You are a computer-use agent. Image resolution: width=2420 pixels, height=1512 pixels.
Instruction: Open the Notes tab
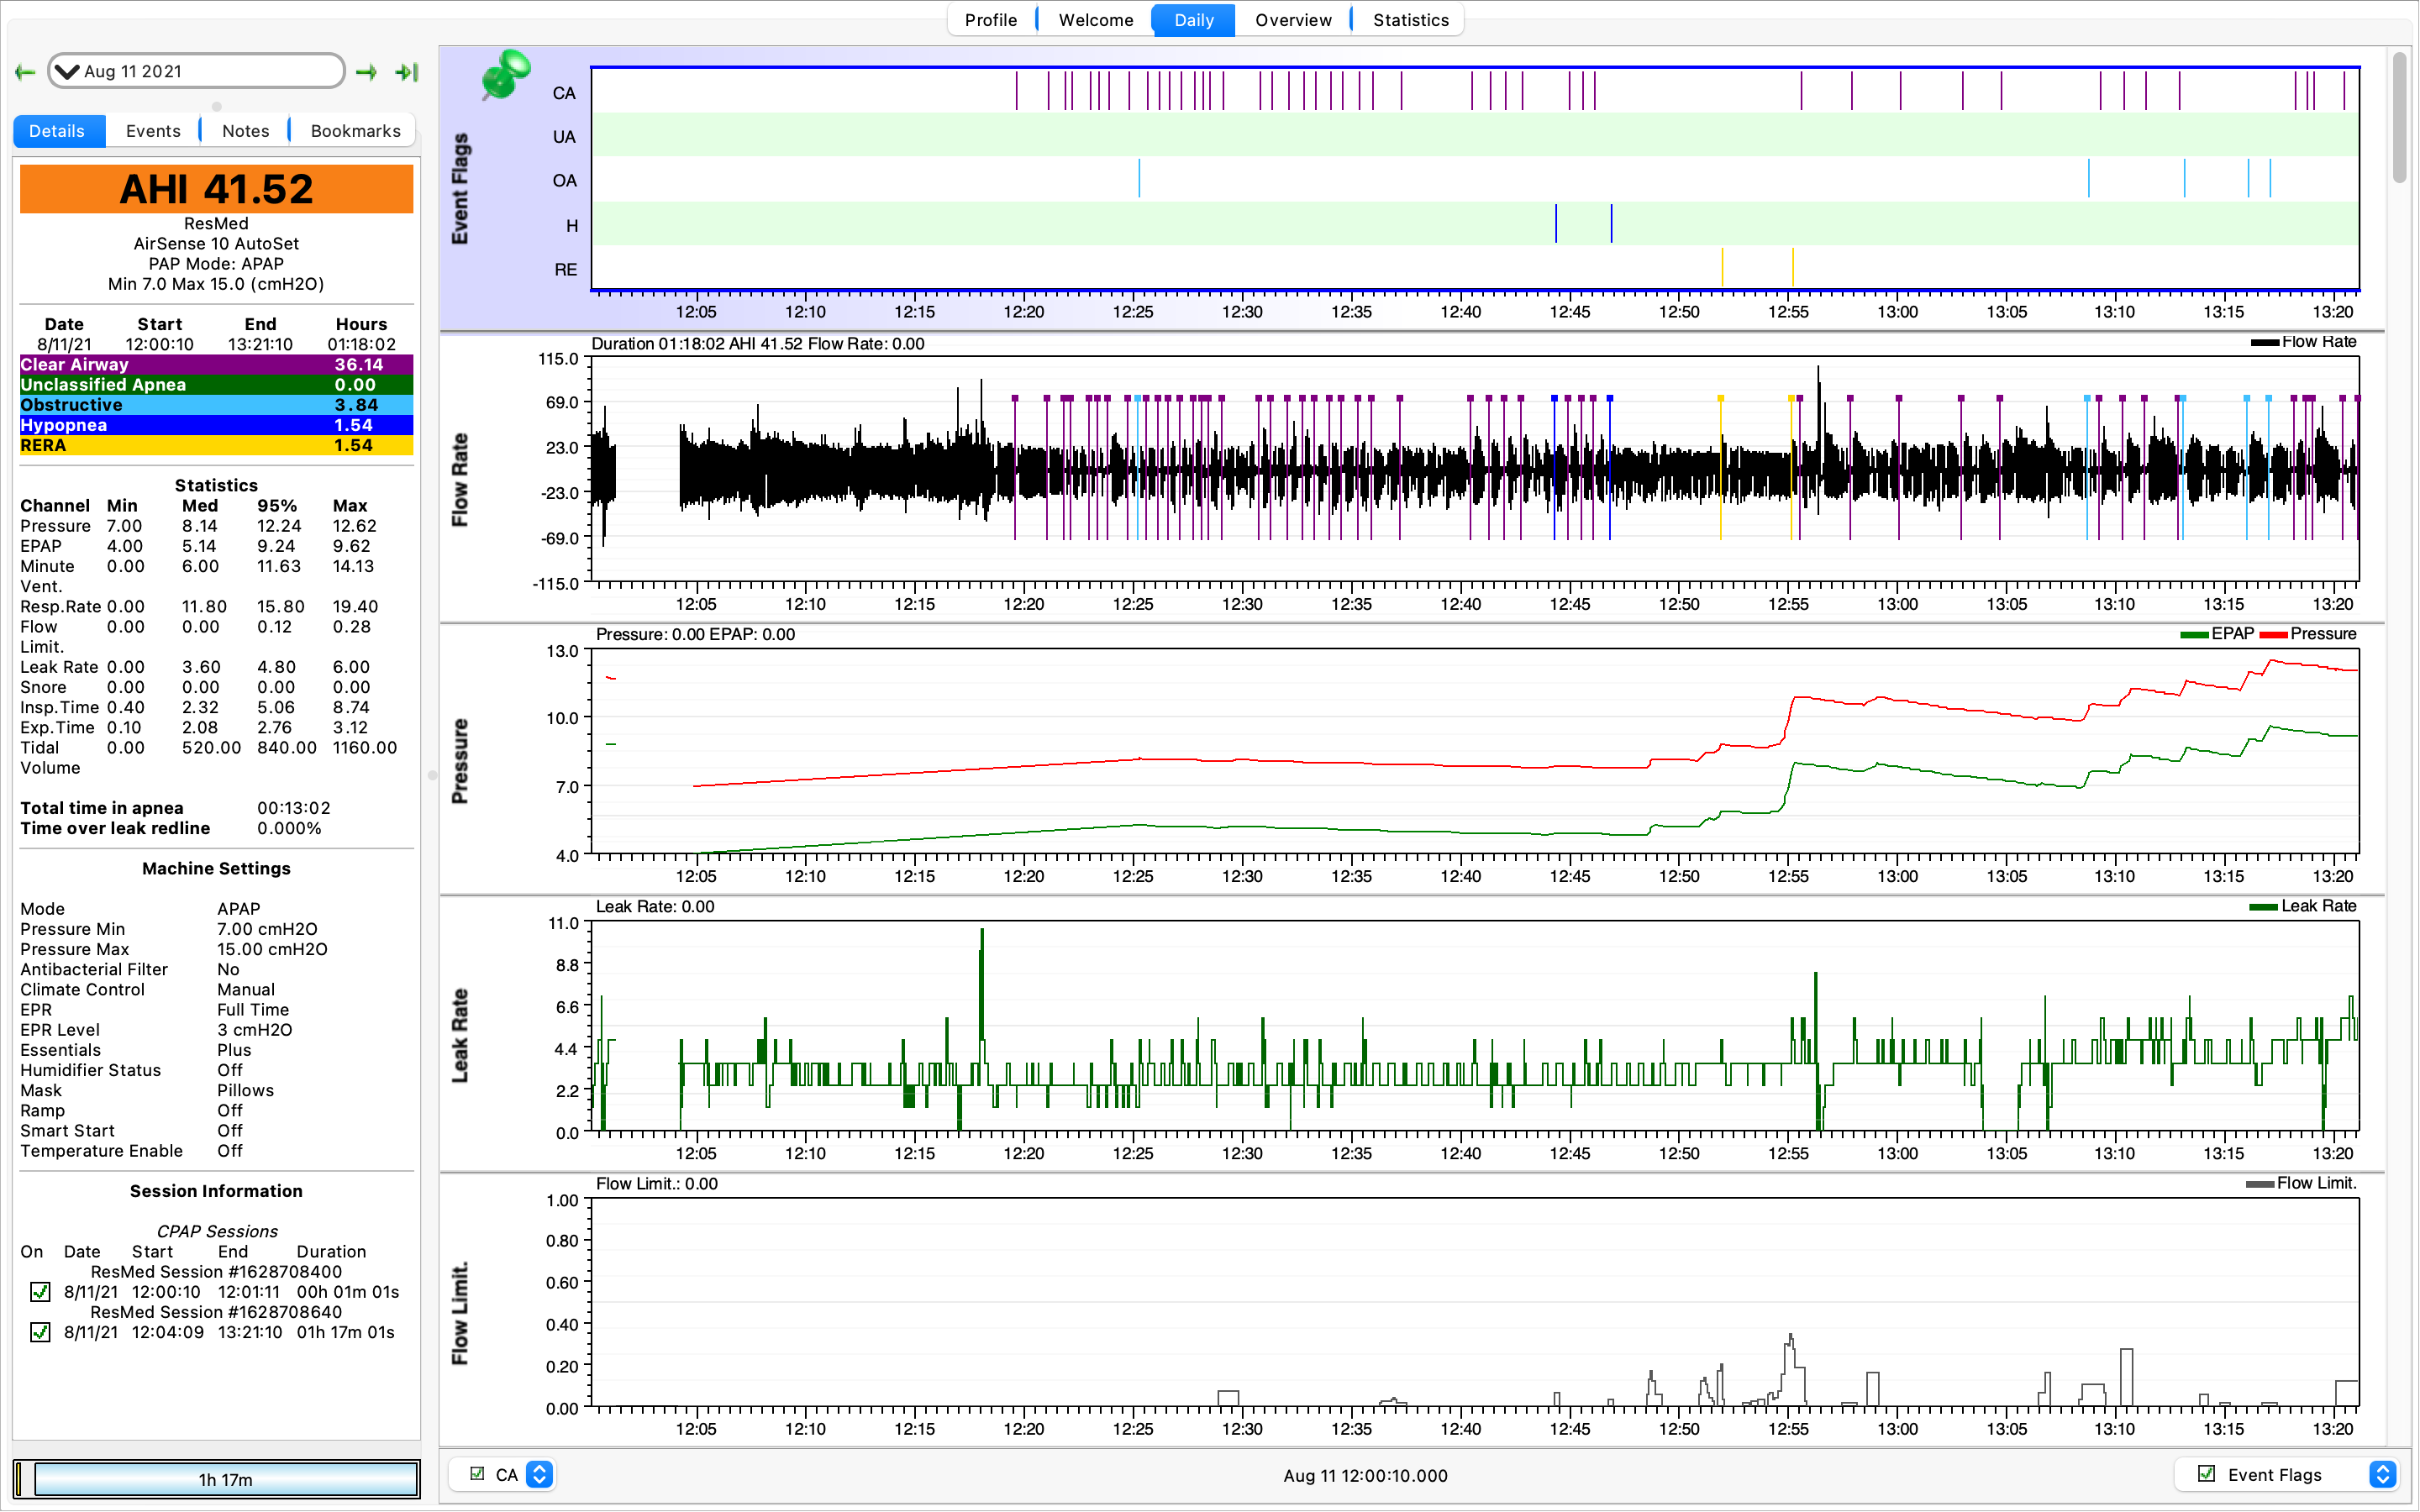pos(245,131)
